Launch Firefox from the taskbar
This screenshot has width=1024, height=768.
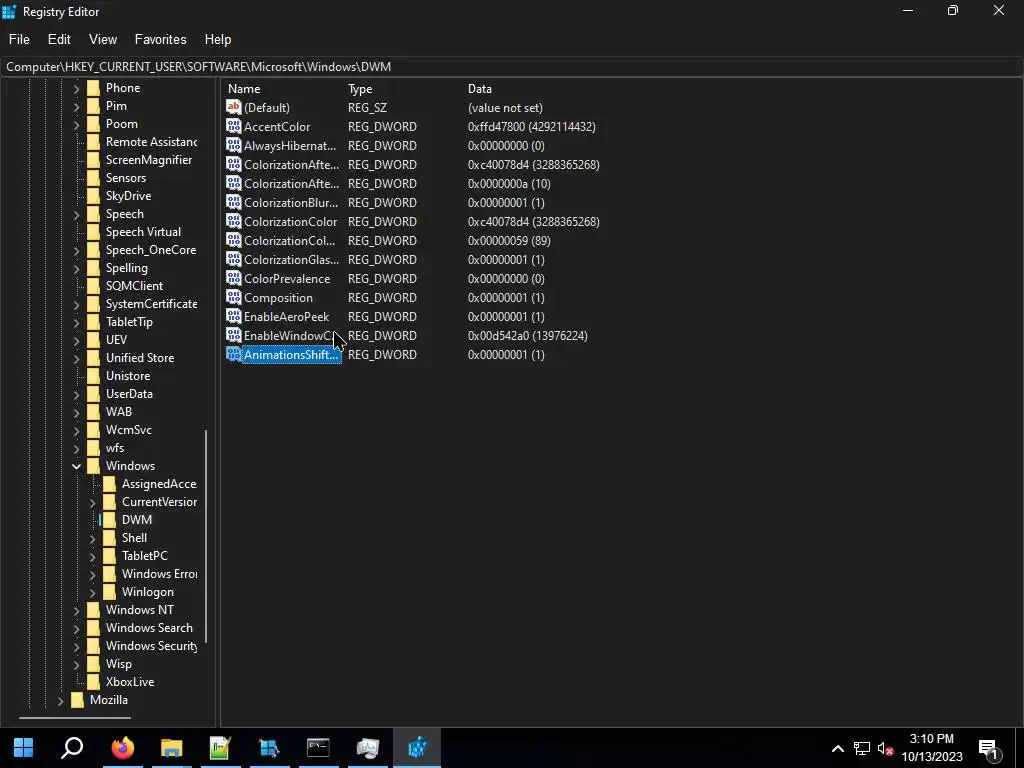coord(122,747)
